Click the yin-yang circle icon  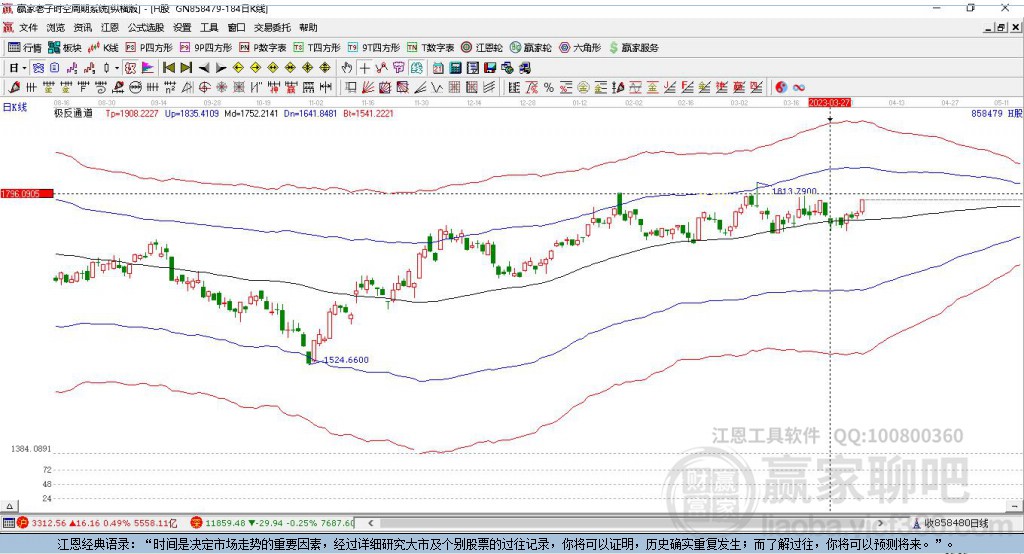click(781, 87)
